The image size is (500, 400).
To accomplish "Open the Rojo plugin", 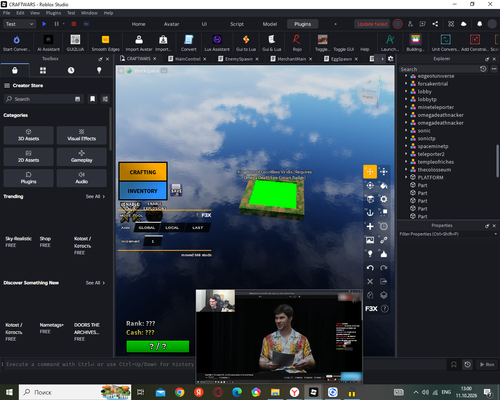I will pyautogui.click(x=297, y=43).
